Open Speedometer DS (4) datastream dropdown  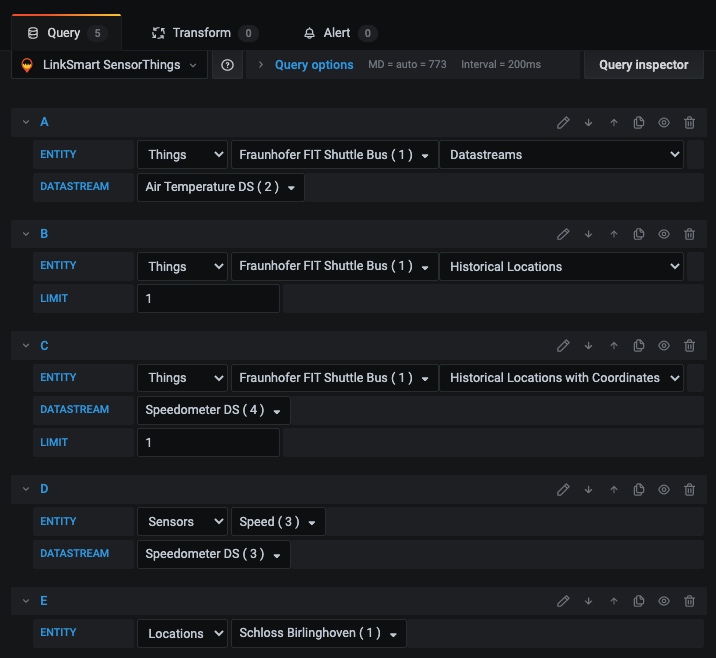[214, 411]
